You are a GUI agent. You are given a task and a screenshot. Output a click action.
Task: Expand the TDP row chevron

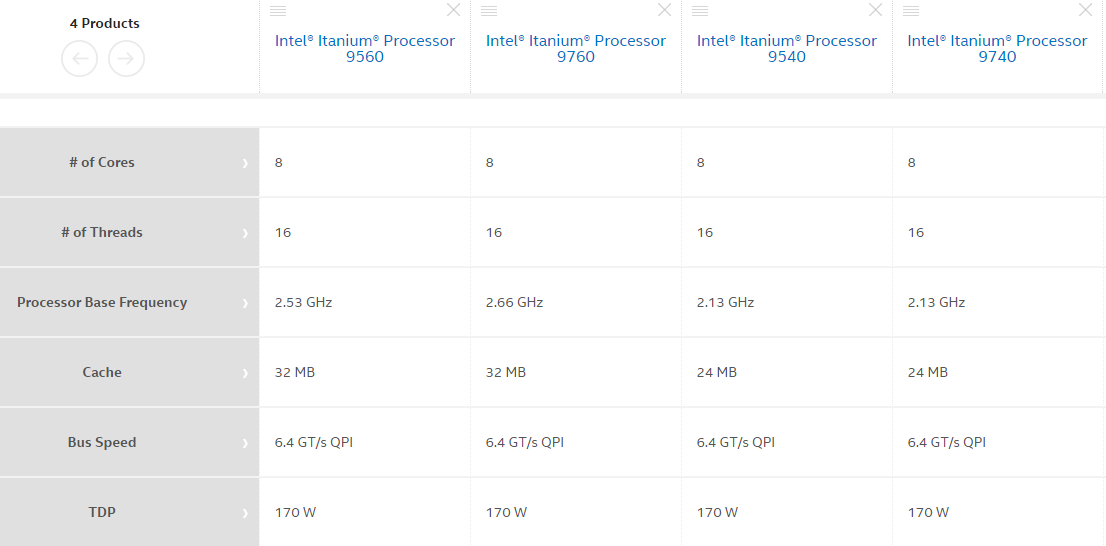(x=245, y=513)
